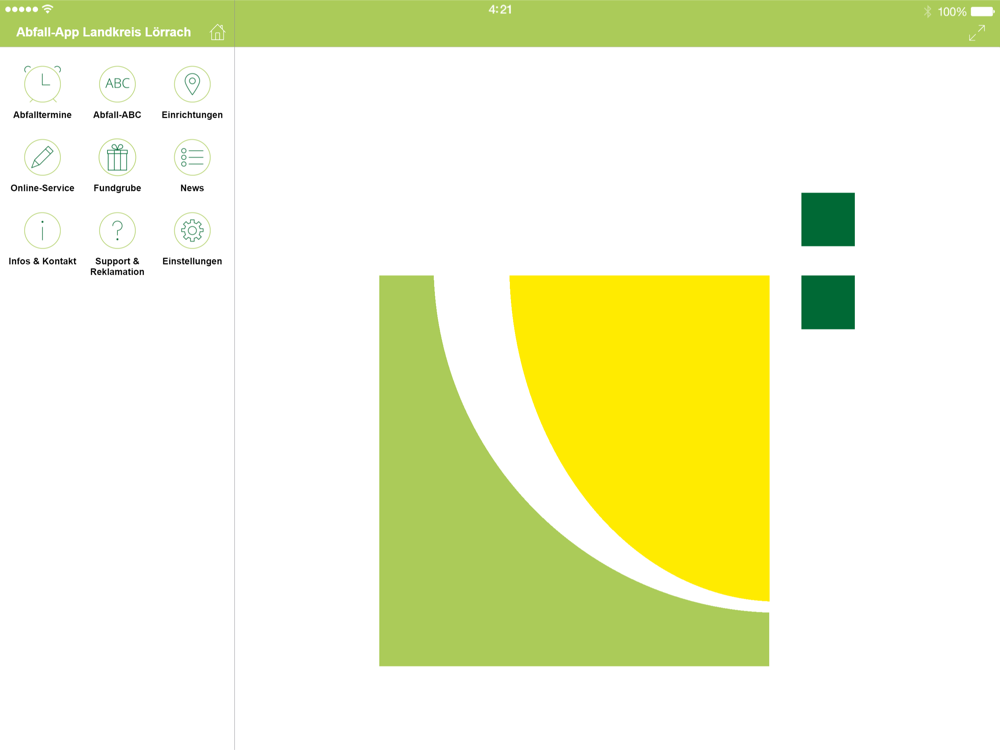Open Fundgrube gift box icon
1000x750 pixels.
[x=117, y=157]
